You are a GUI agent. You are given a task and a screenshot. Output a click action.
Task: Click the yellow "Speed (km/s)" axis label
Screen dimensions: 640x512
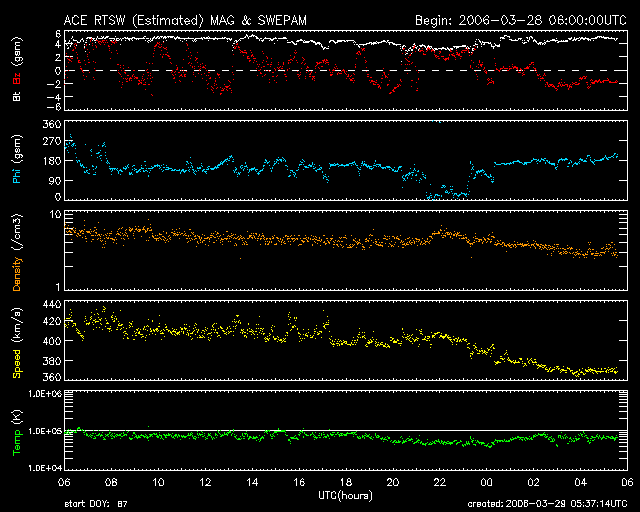tap(17, 343)
